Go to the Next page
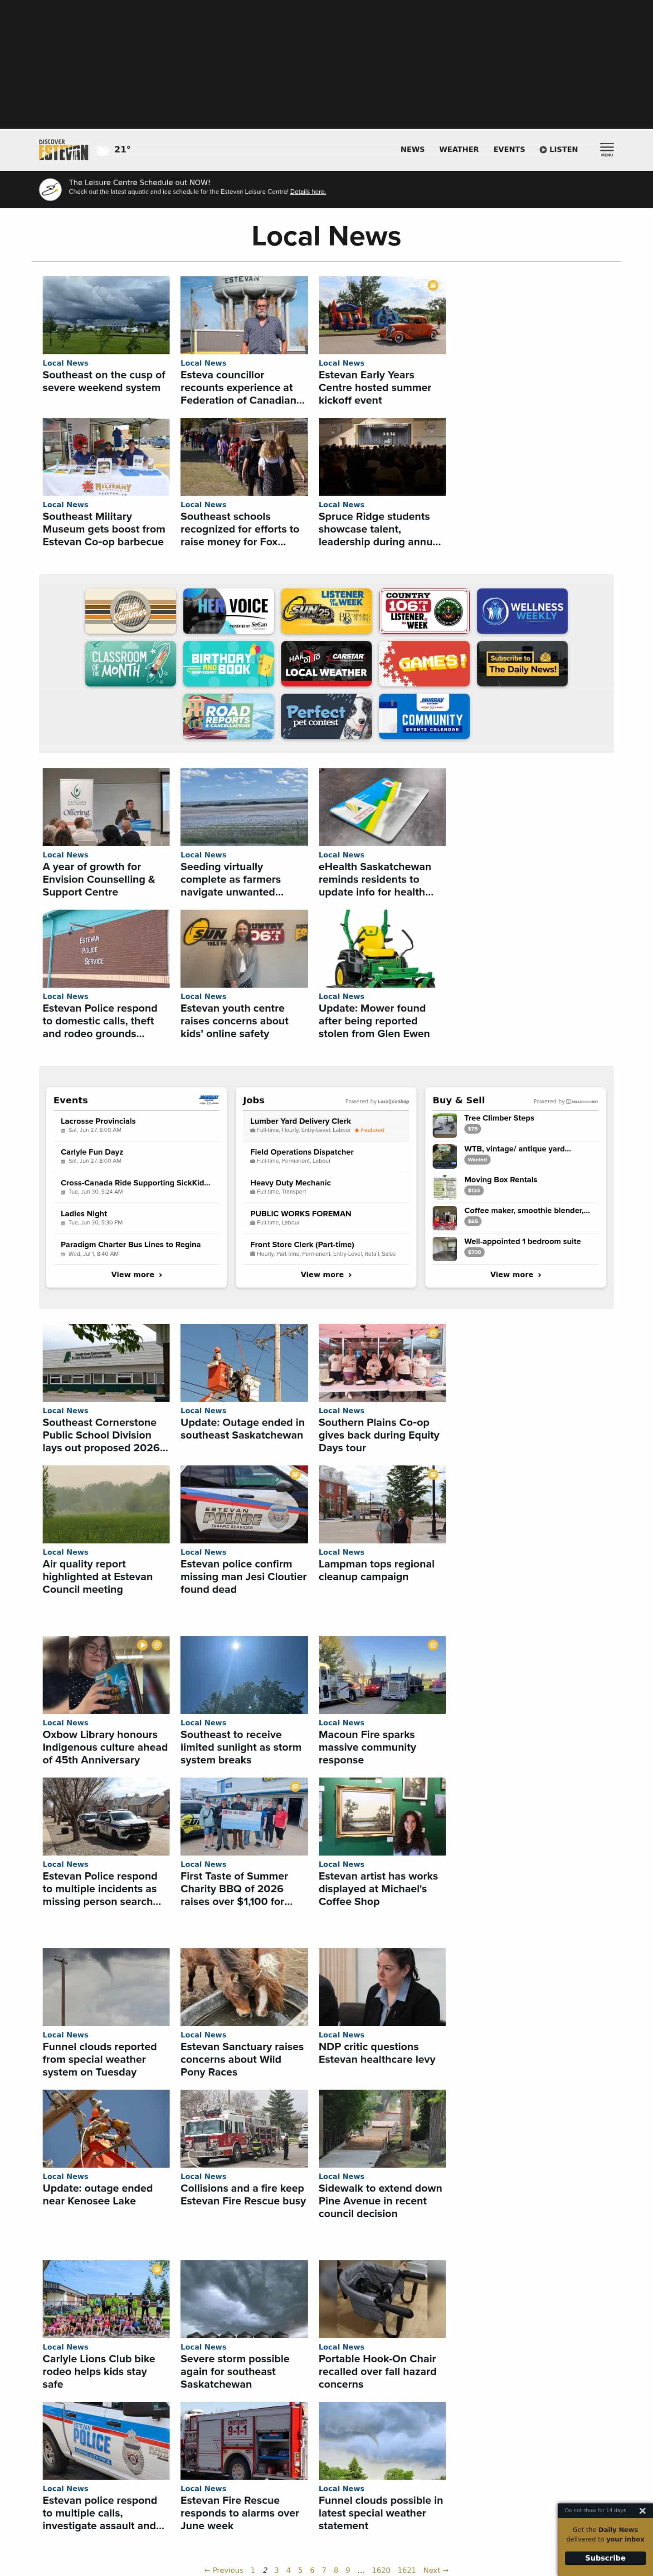This screenshot has height=2576, width=653. 436,2570
